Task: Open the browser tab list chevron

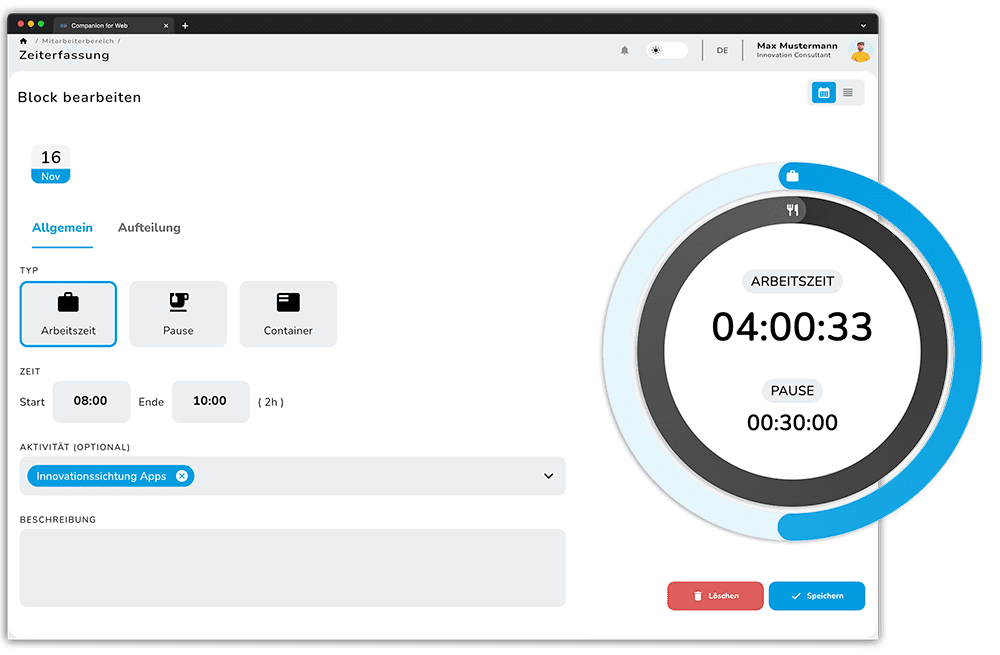Action: (863, 25)
